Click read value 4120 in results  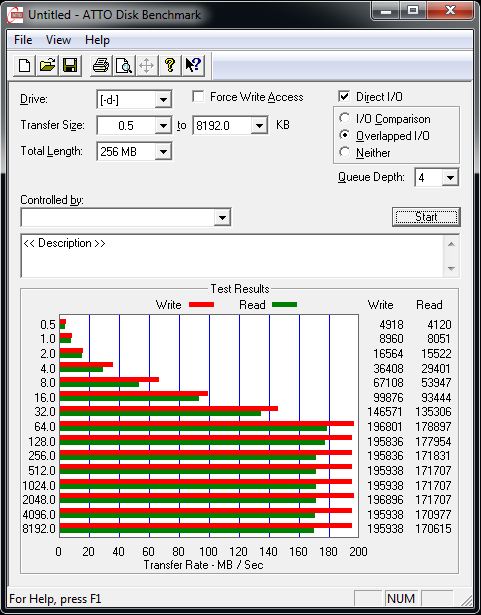(x=439, y=325)
